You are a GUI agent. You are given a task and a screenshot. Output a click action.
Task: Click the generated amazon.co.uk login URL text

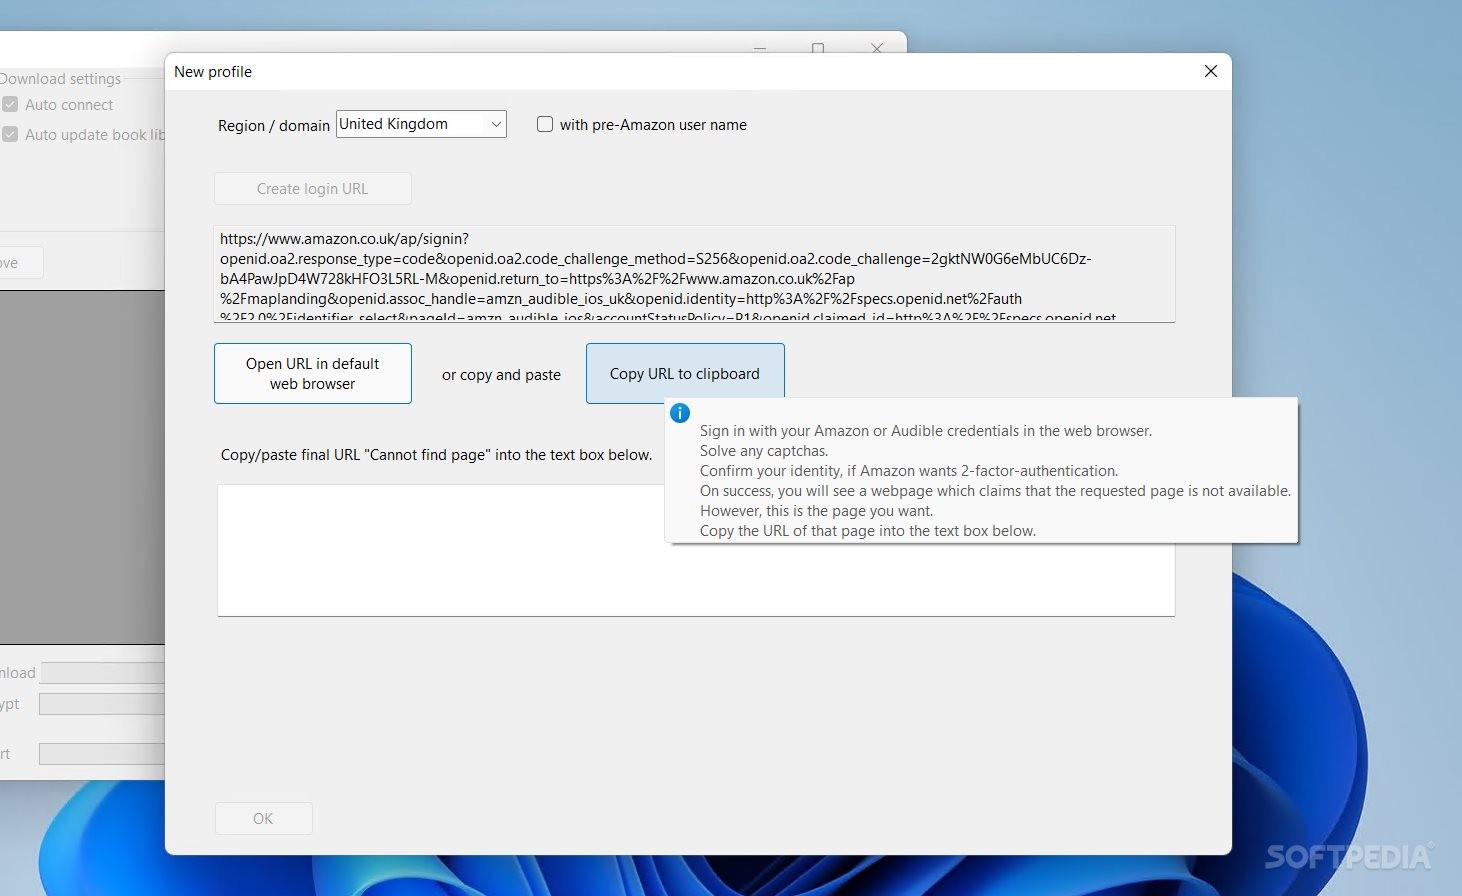[694, 274]
